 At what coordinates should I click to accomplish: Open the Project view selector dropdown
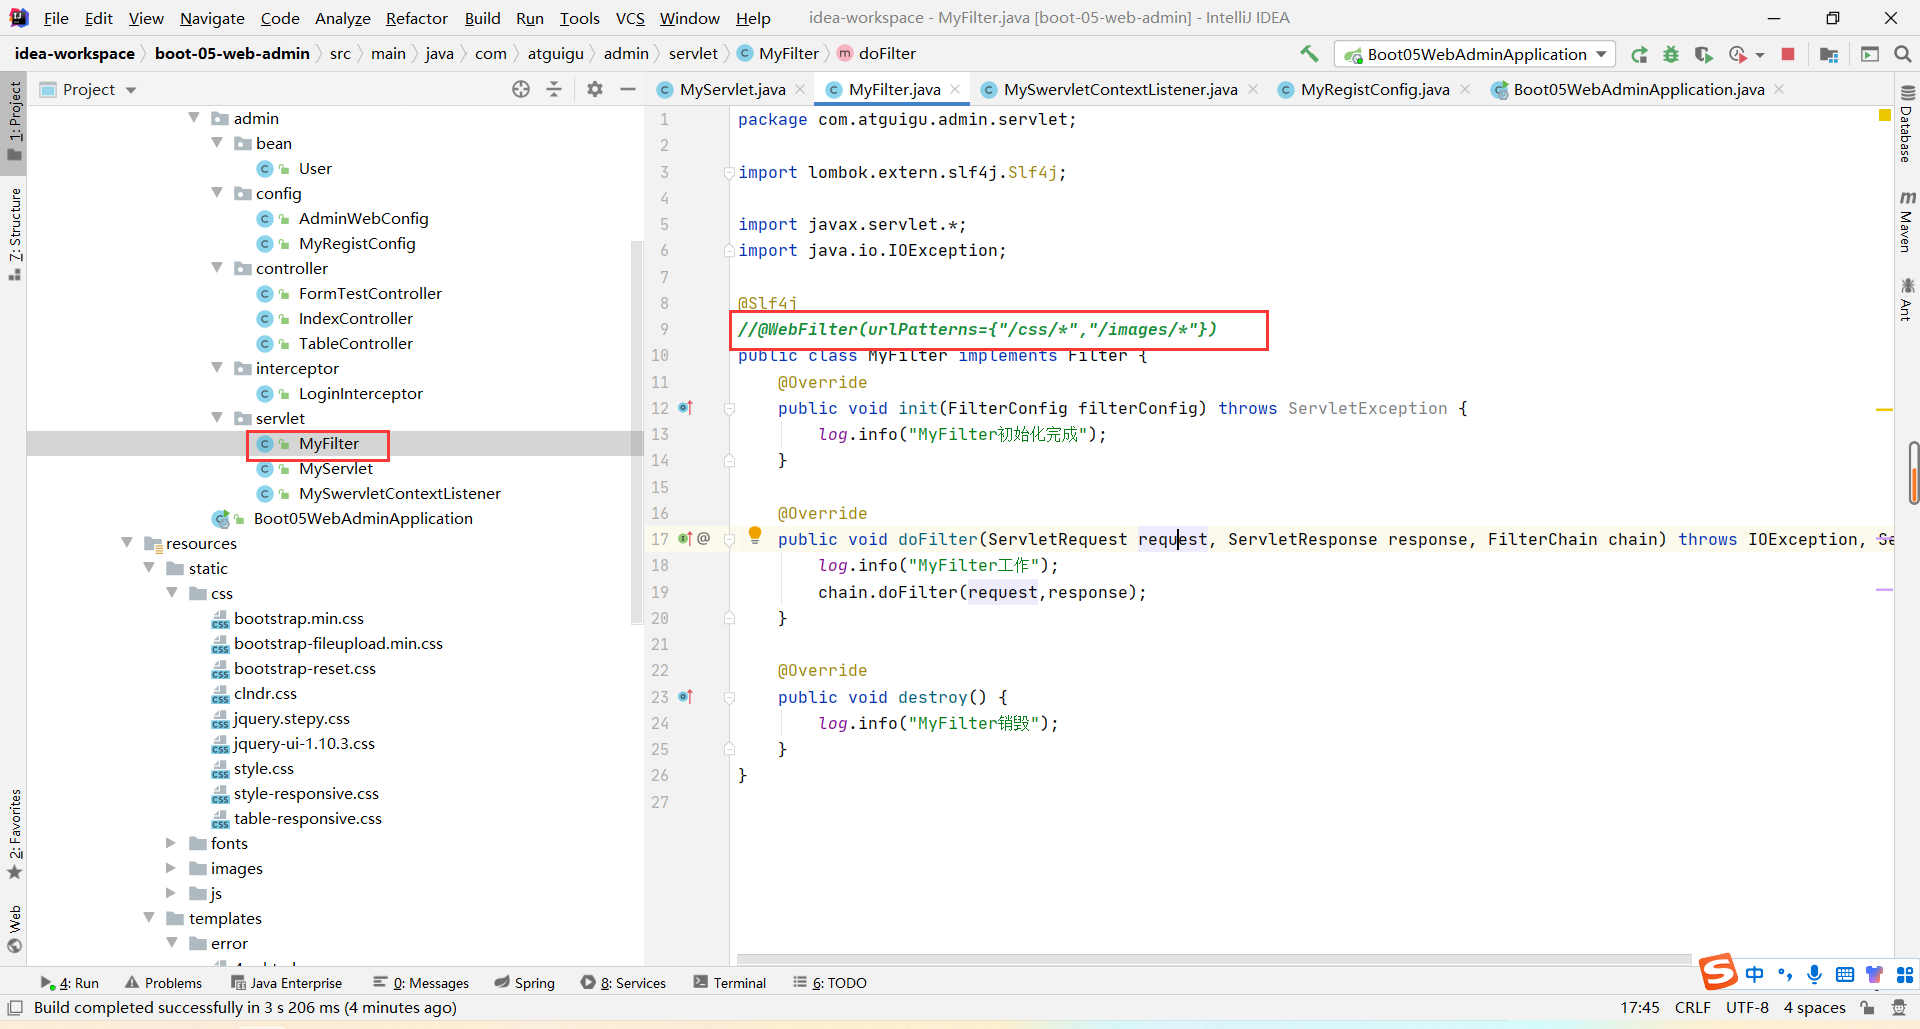coord(88,89)
